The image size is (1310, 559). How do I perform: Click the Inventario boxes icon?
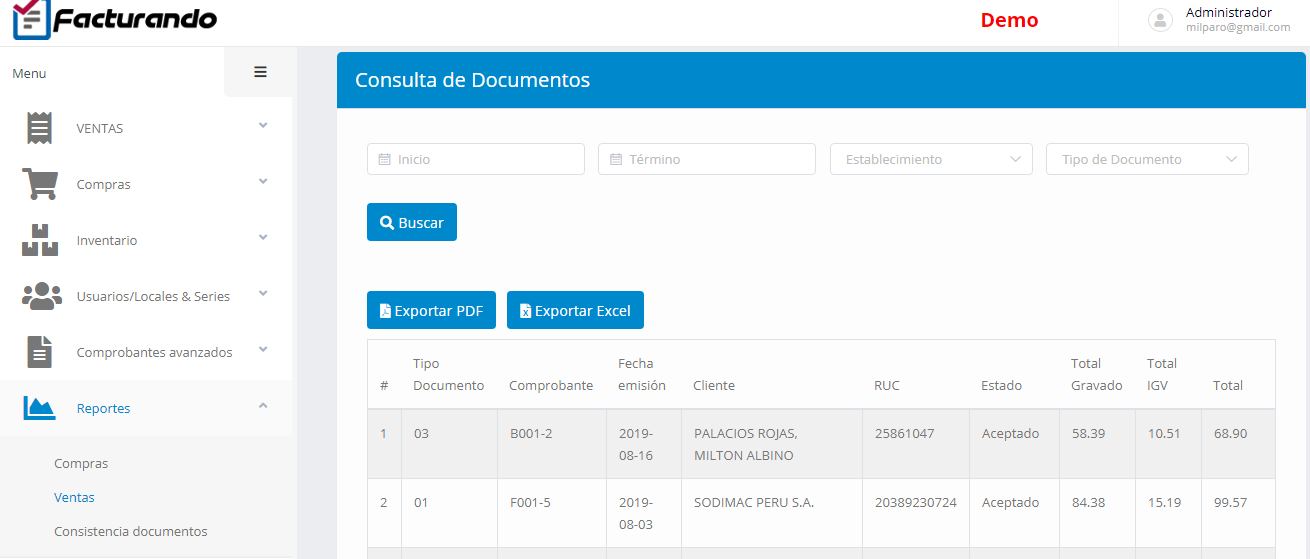click(x=40, y=240)
